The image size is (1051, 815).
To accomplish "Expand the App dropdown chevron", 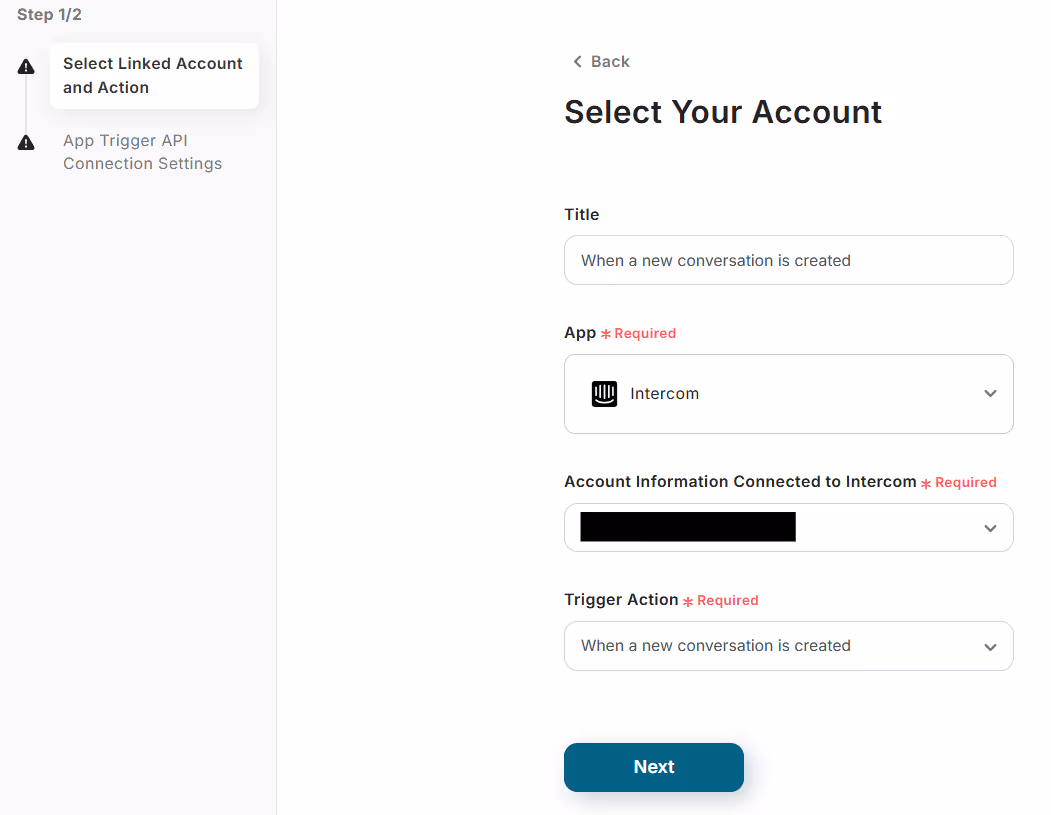I will 990,393.
